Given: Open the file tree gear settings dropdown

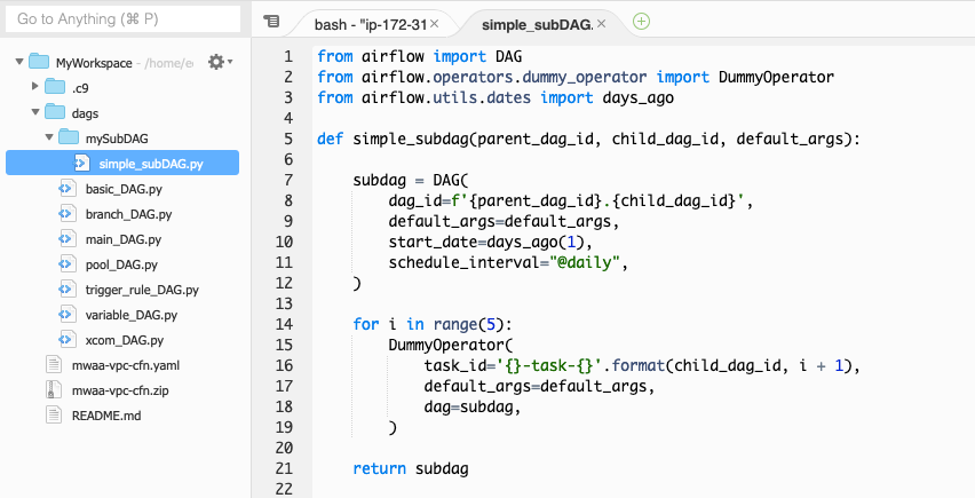Looking at the screenshot, I should [x=219, y=62].
